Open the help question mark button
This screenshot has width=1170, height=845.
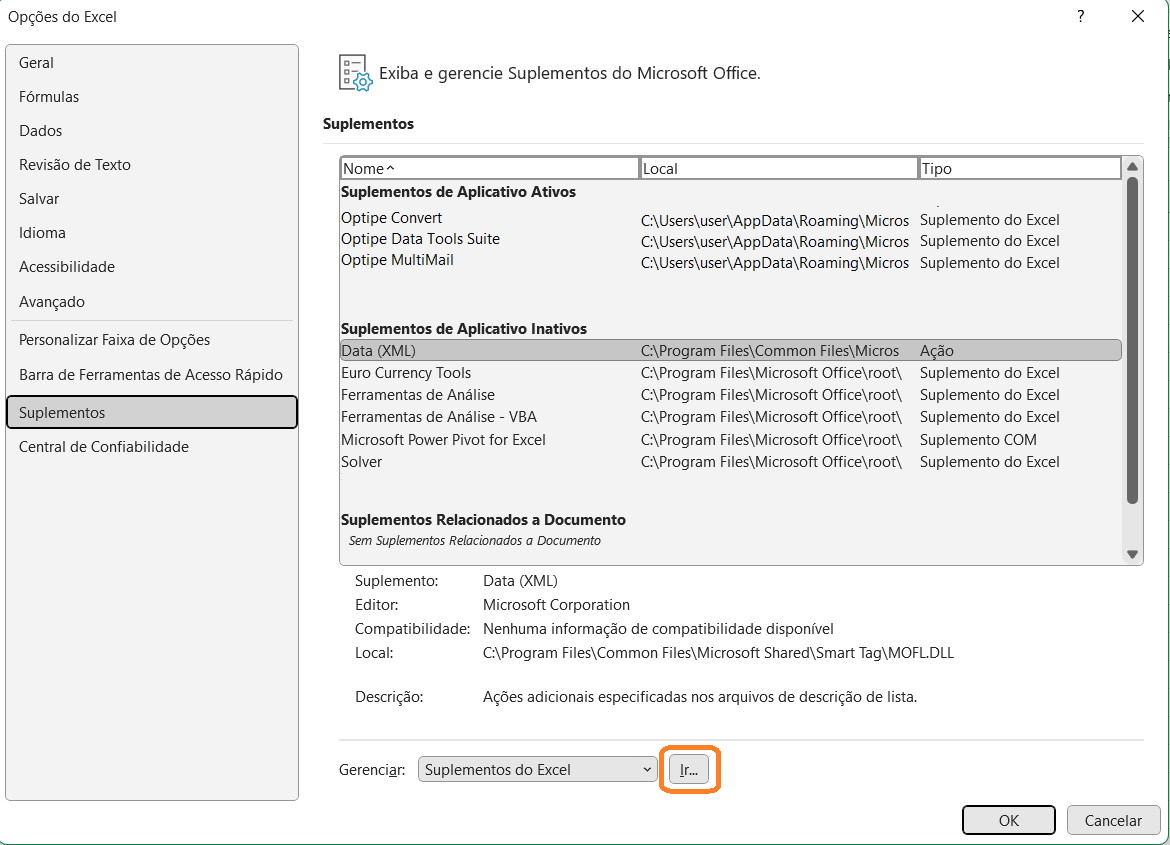click(1080, 16)
